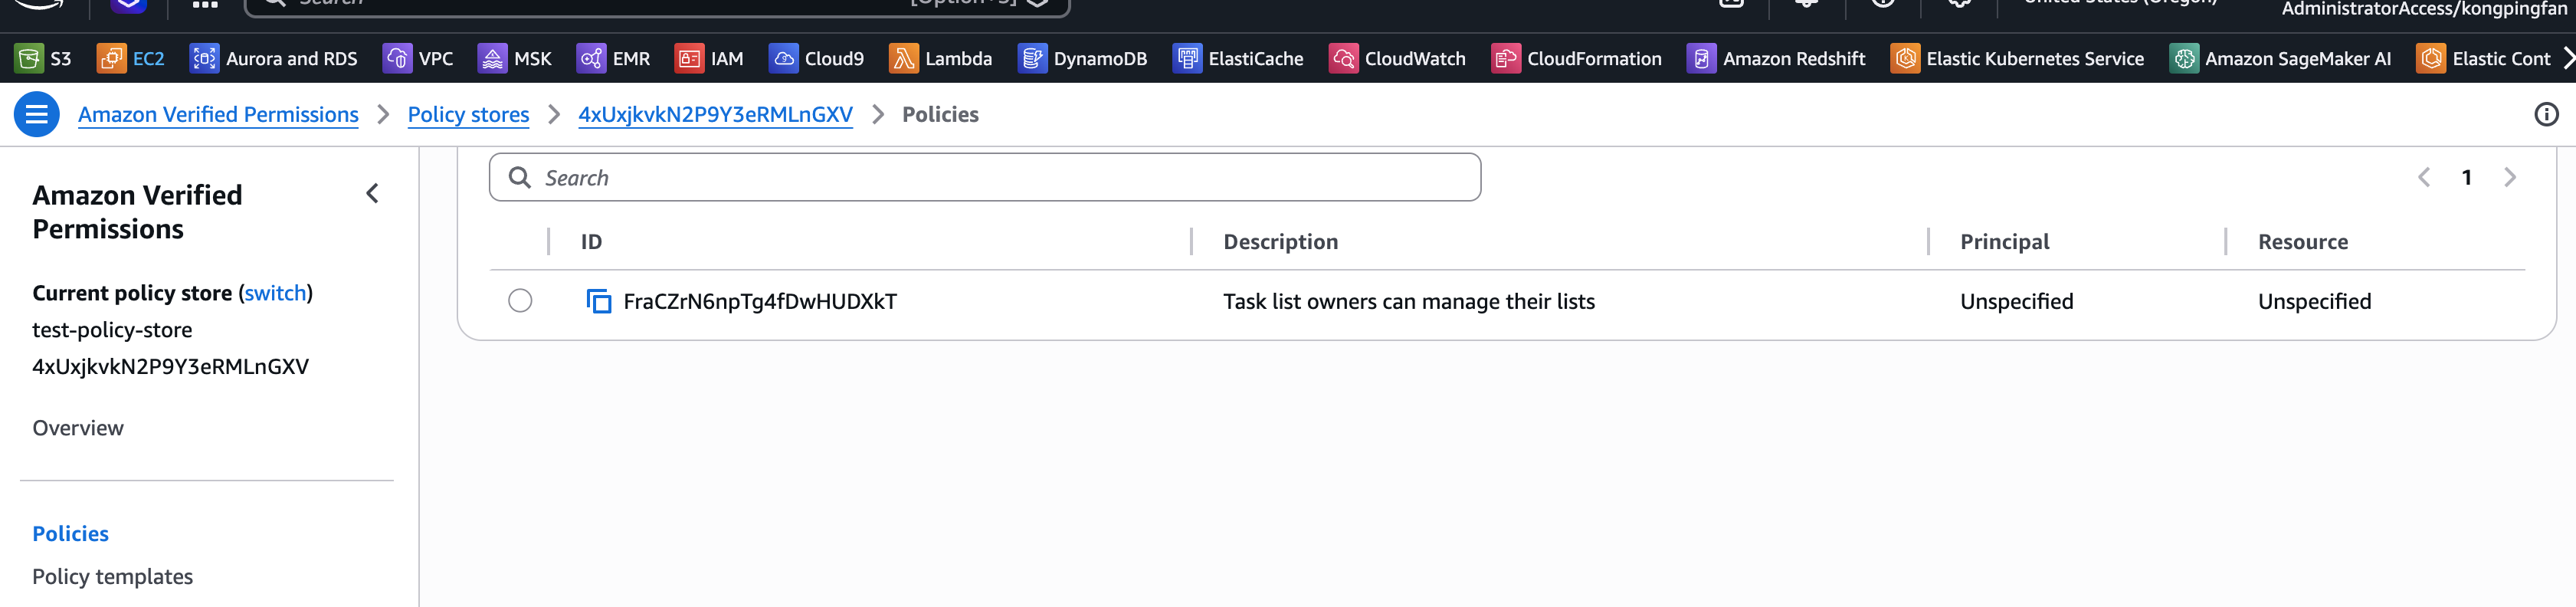Click the CloudWatch favorites icon

1343,59
